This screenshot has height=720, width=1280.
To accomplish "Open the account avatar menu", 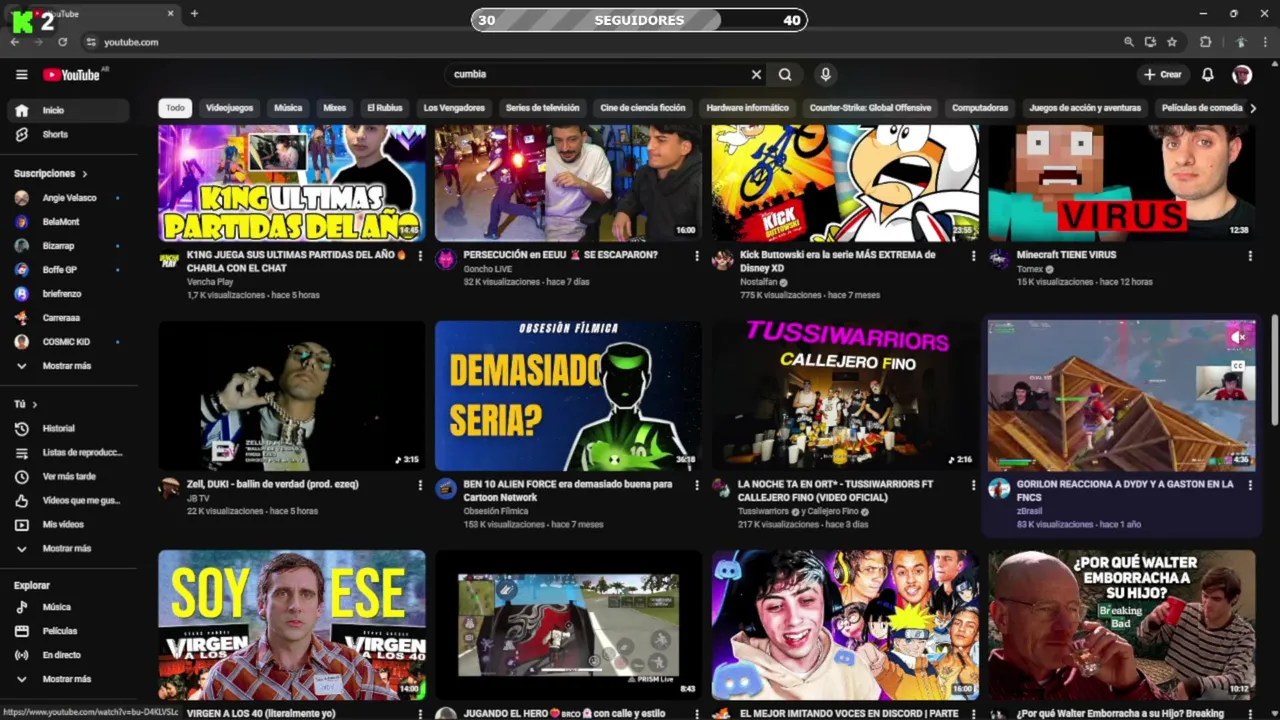I will tap(1242, 74).
